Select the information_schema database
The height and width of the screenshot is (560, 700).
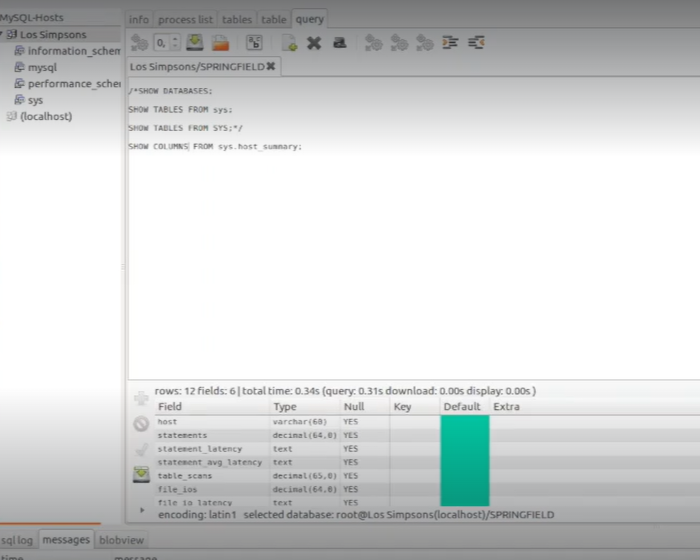click(x=74, y=51)
